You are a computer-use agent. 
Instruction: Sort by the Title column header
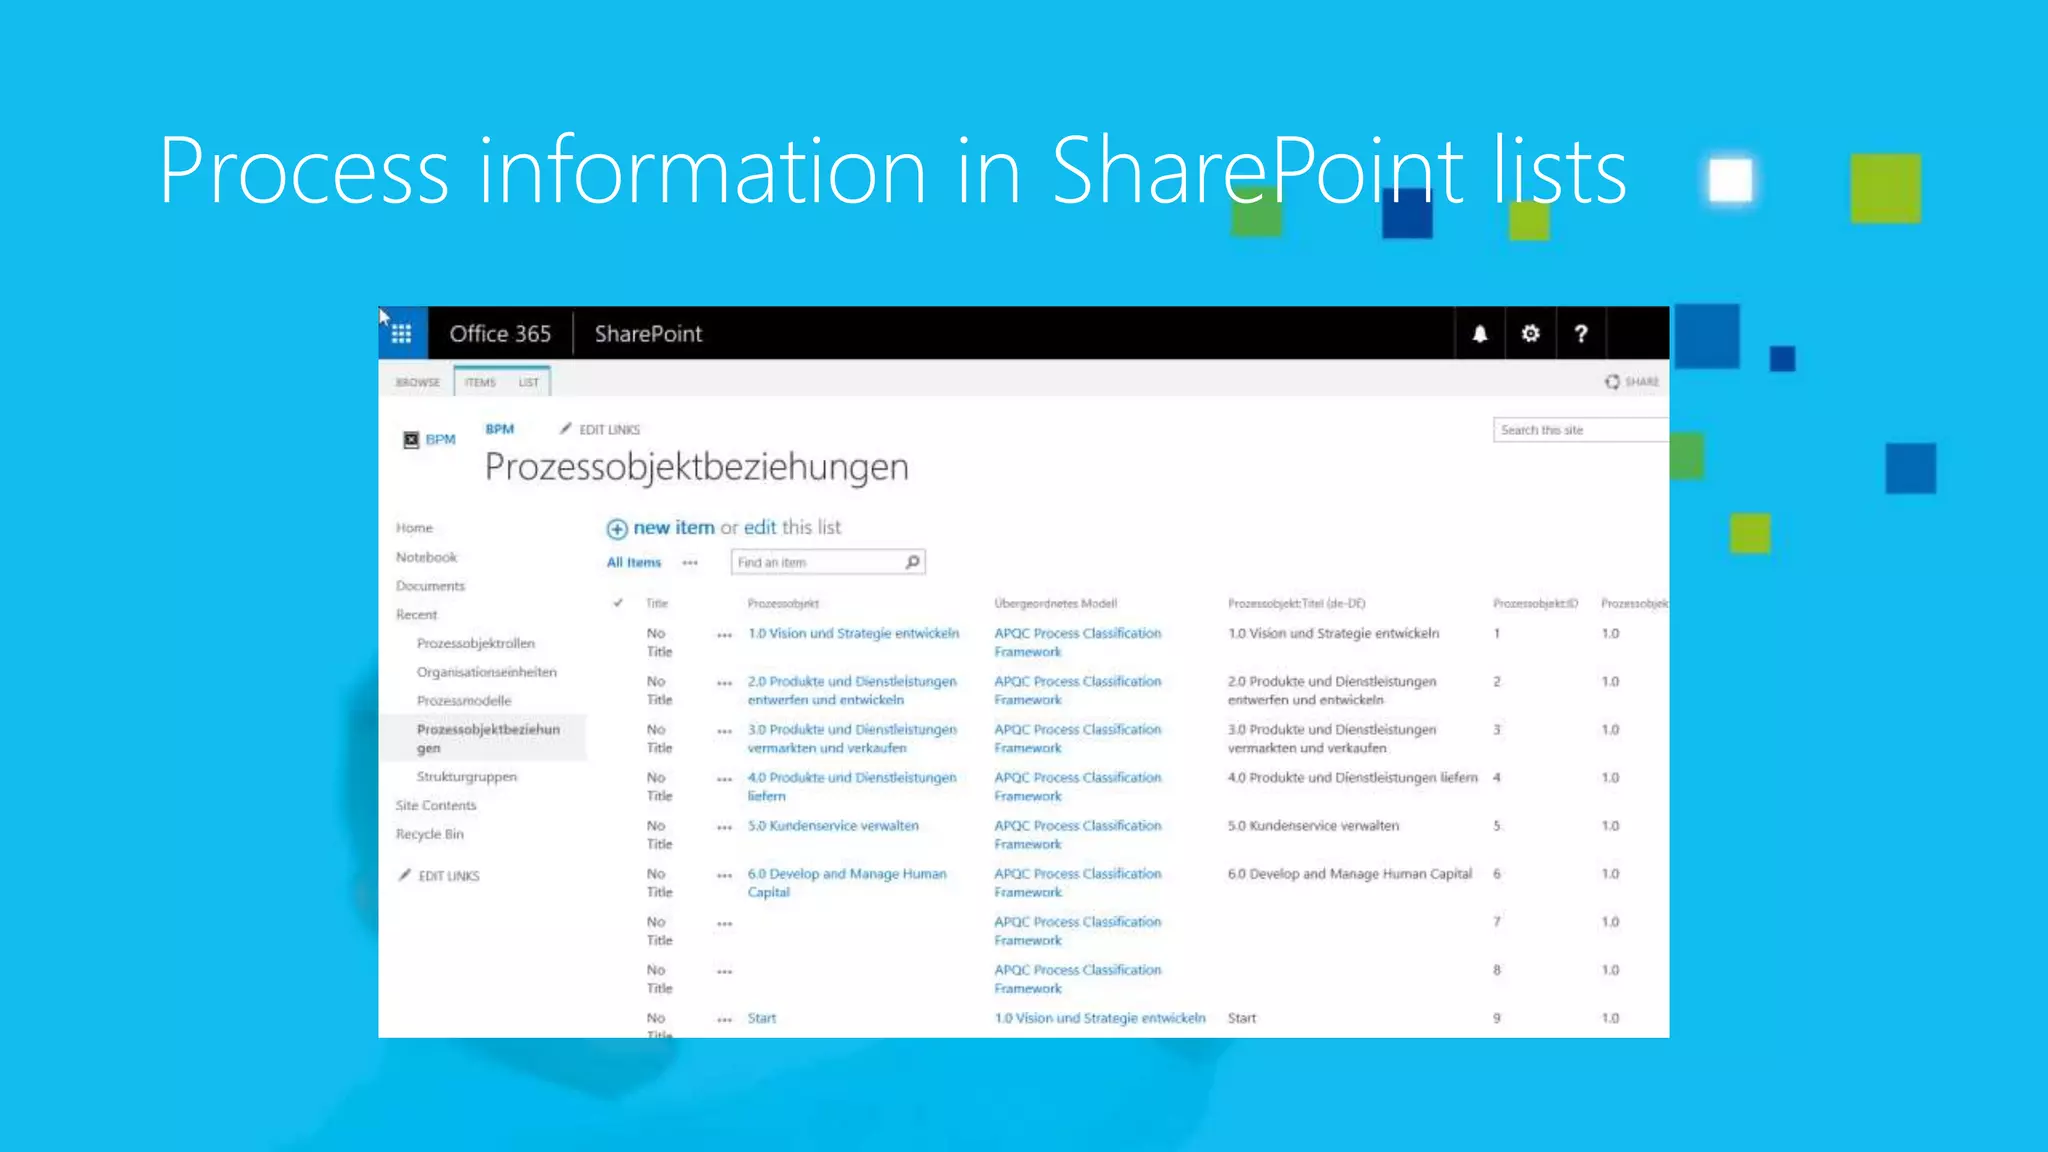pyautogui.click(x=657, y=603)
